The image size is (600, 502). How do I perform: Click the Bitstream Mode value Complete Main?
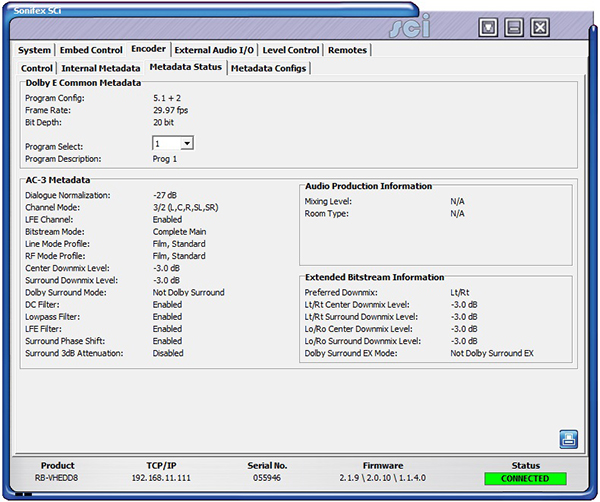coord(179,232)
